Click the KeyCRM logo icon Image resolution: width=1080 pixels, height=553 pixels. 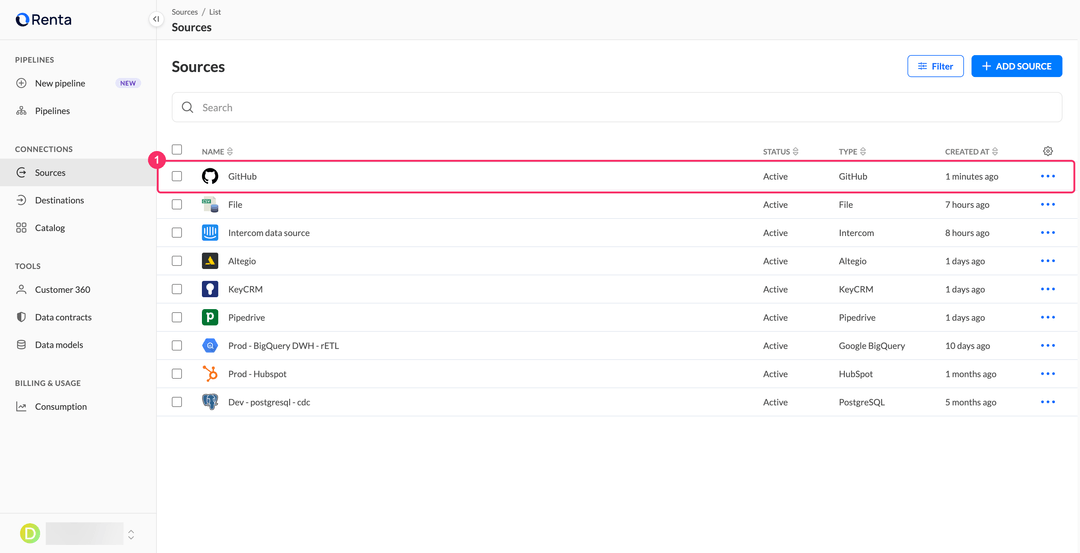coord(210,289)
